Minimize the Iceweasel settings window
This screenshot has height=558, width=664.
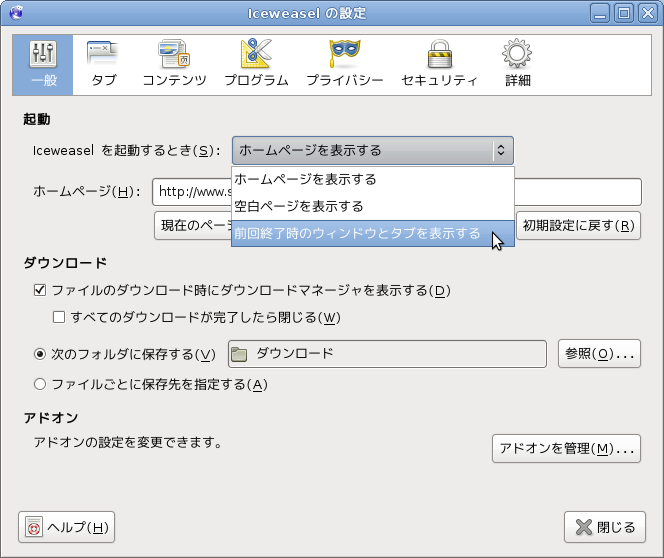600,13
